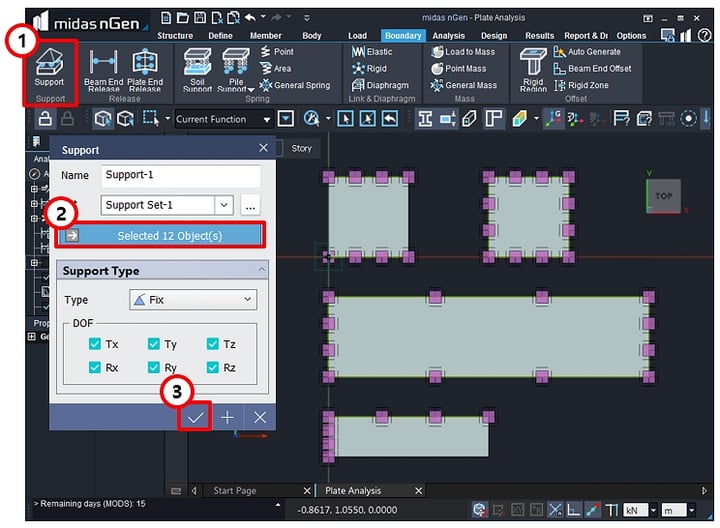This screenshot has height=528, width=720.
Task: Close the Support dialog
Action: [263, 148]
